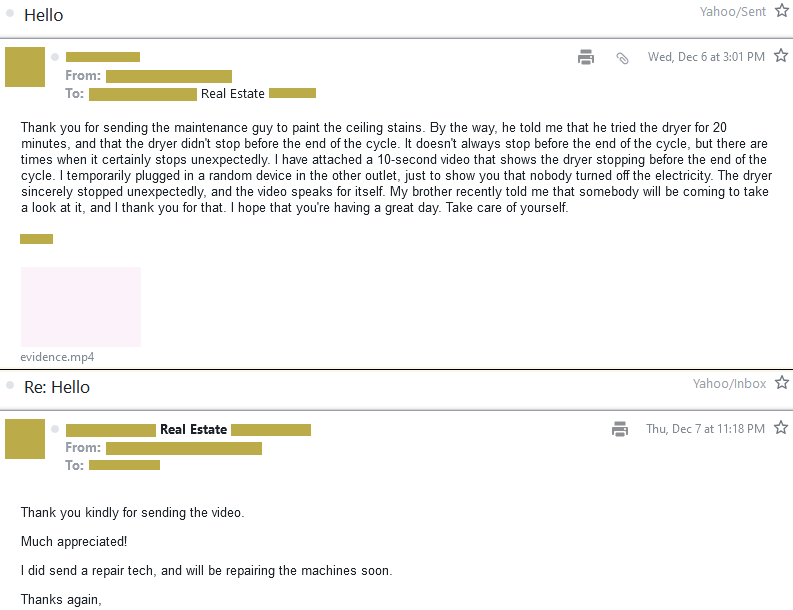Click the Wed, Dec 6 at 3:01 PM timestamp
Screen dimensions: 793x610
(706, 57)
